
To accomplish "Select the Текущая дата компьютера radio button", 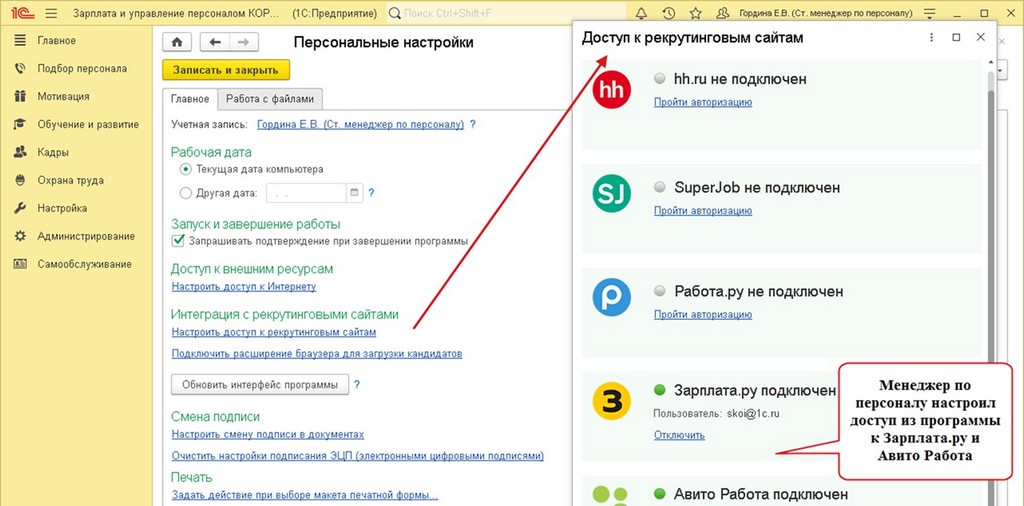I will point(185,169).
